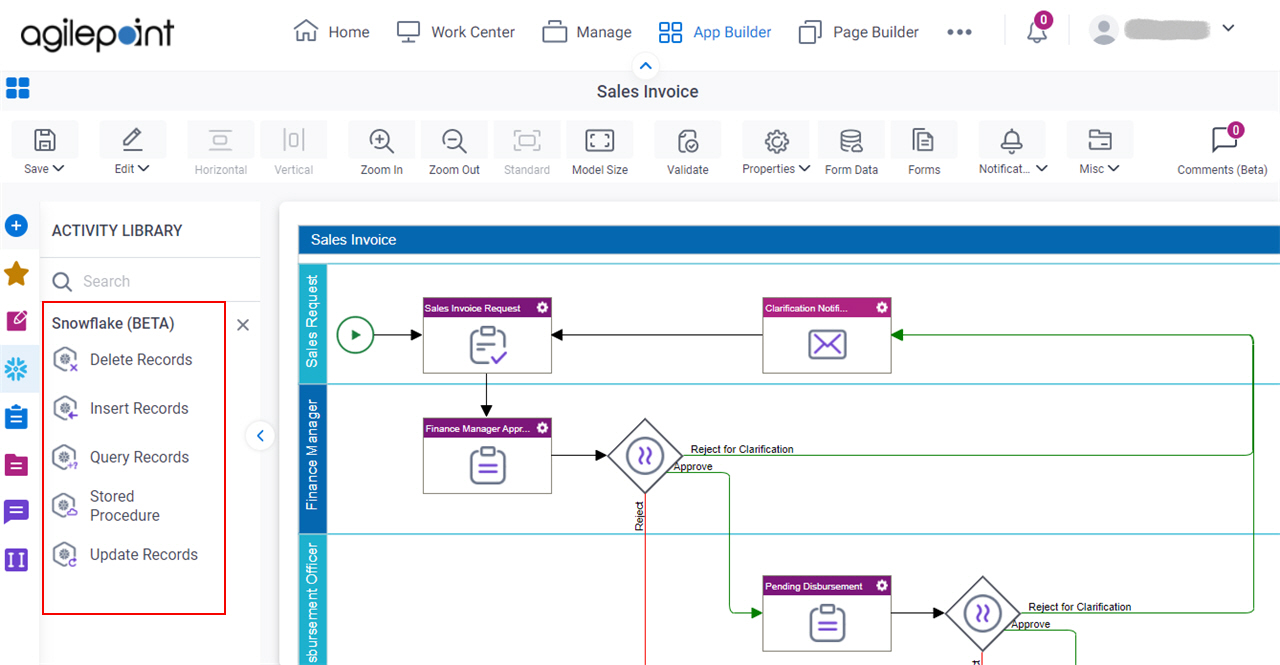Screen dimensions: 1280x665
Task: Click Zoom In tool
Action: point(381,150)
